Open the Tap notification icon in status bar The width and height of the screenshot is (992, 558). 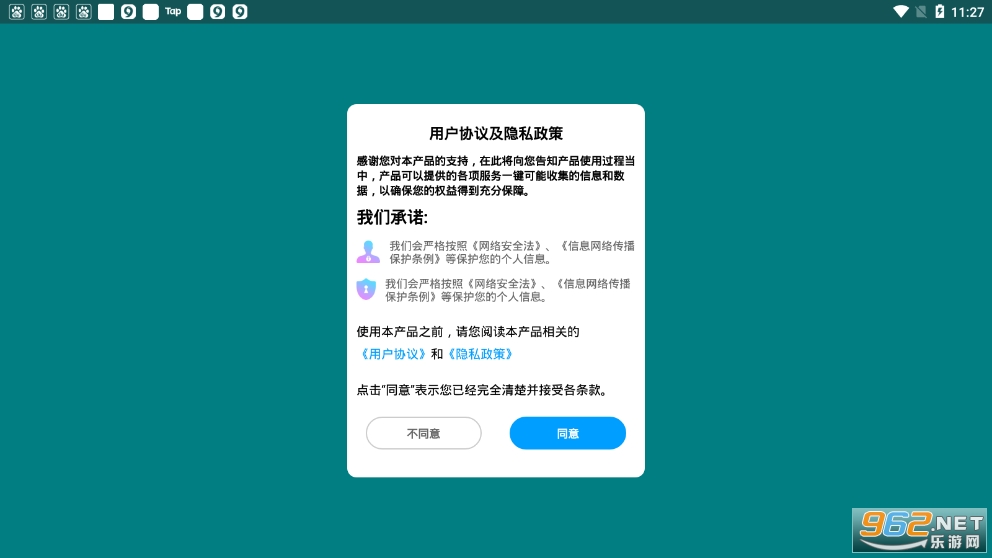(173, 11)
